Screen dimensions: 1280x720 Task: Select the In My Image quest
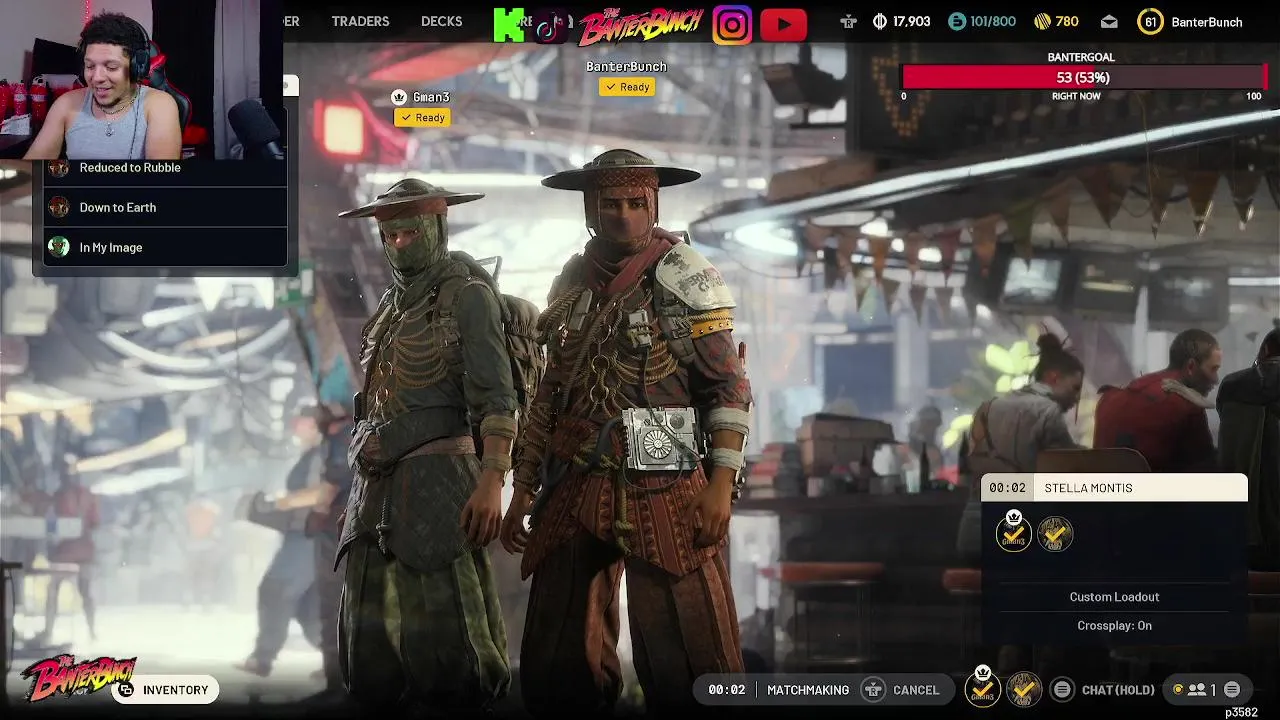click(164, 247)
